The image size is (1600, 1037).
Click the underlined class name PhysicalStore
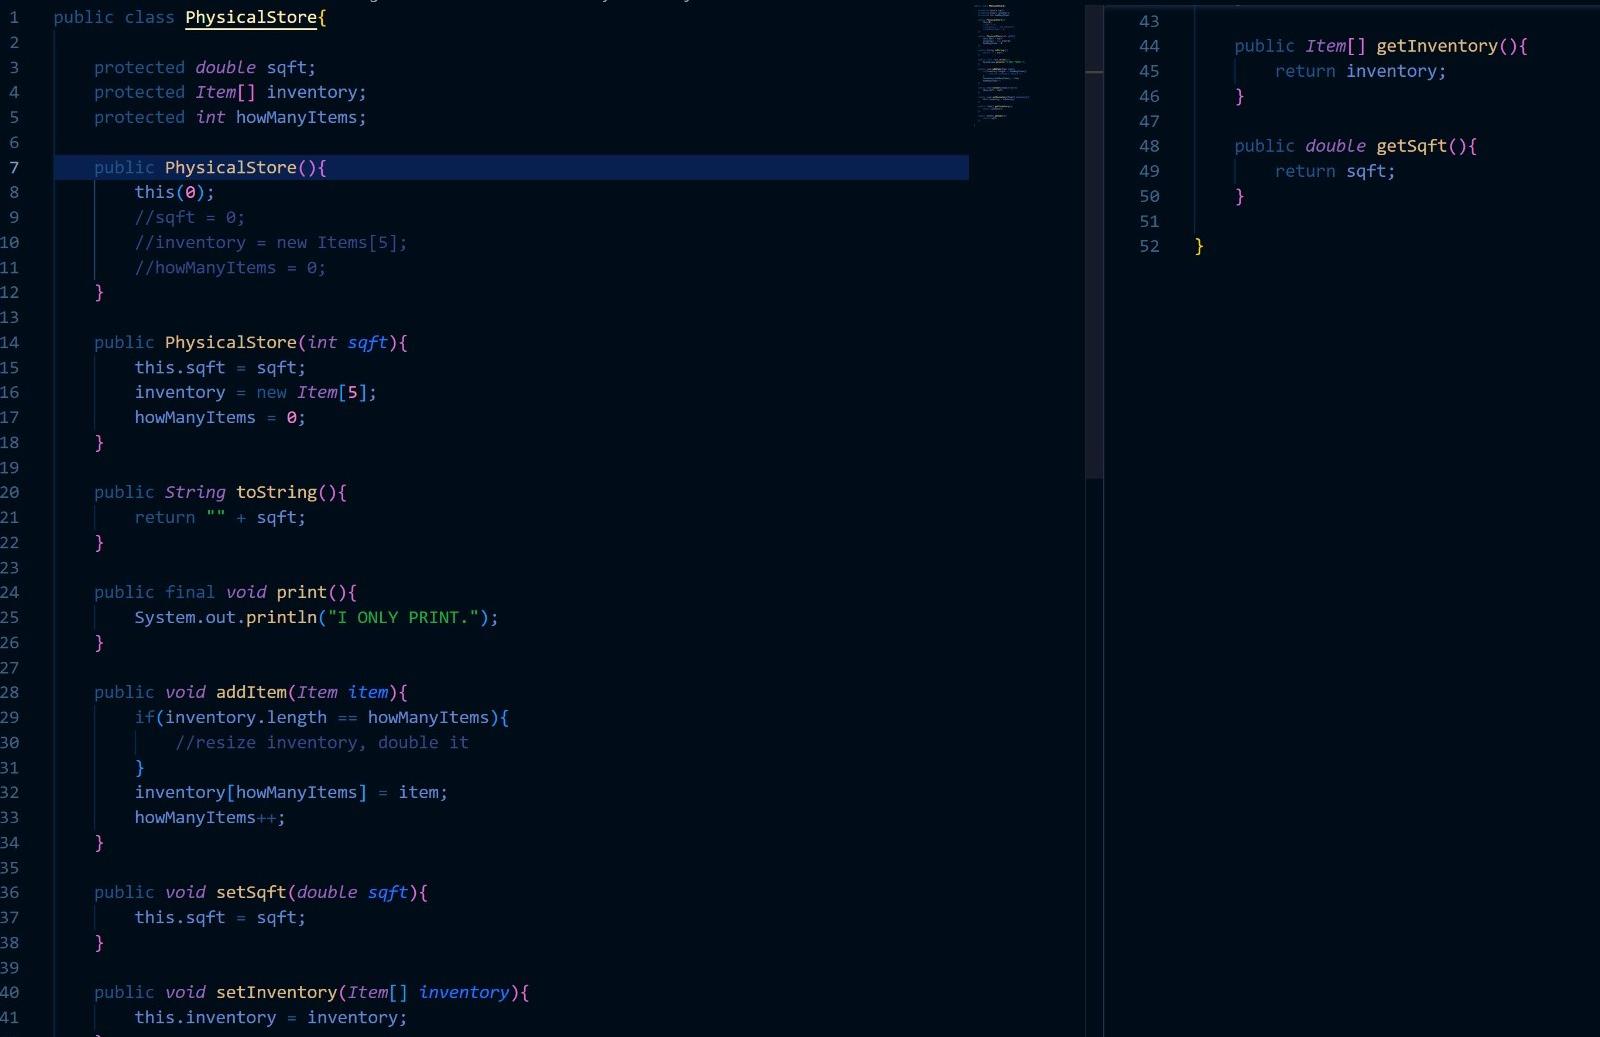[x=251, y=17]
